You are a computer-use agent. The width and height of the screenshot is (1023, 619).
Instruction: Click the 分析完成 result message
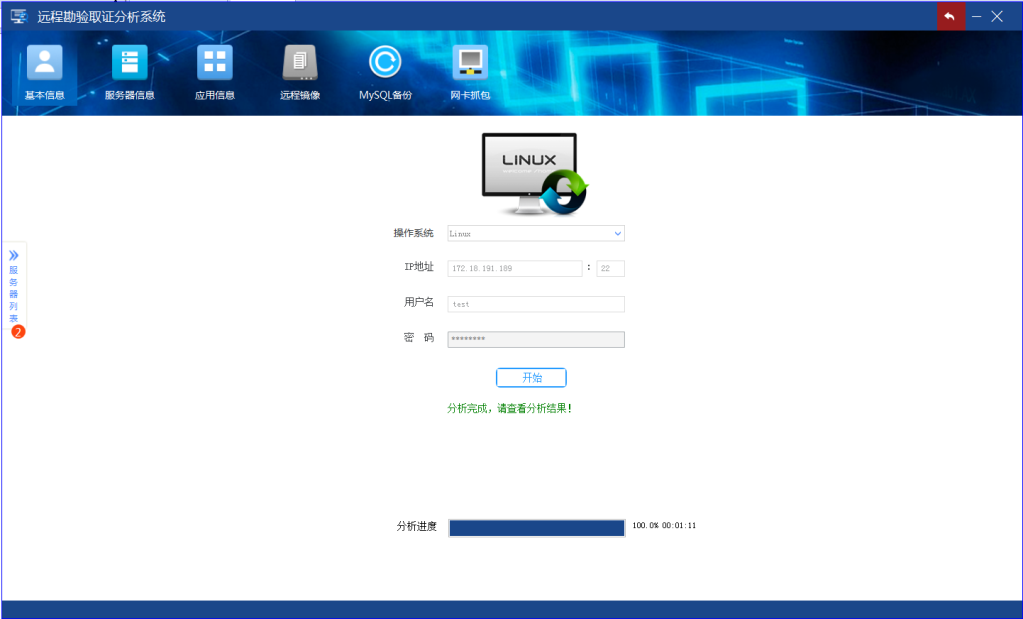coord(512,407)
